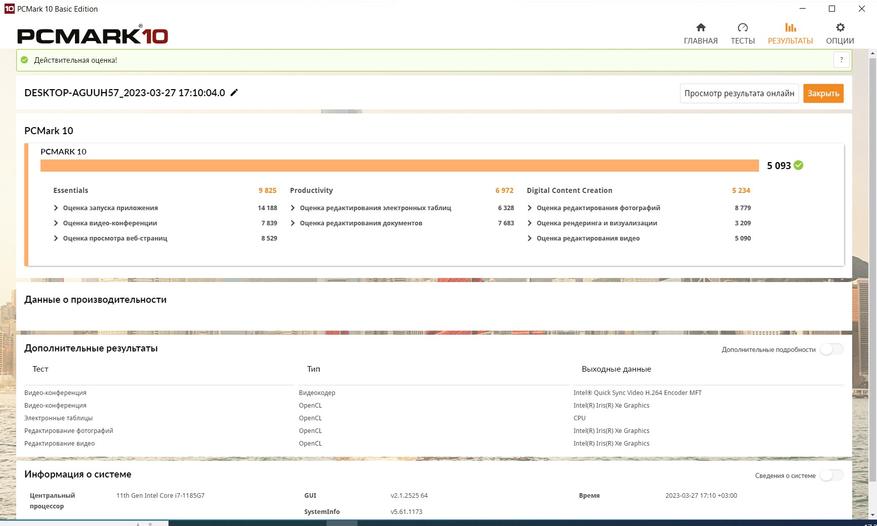The height and width of the screenshot is (526, 877).
Task: Click the green valid score check icon
Action: point(24,60)
